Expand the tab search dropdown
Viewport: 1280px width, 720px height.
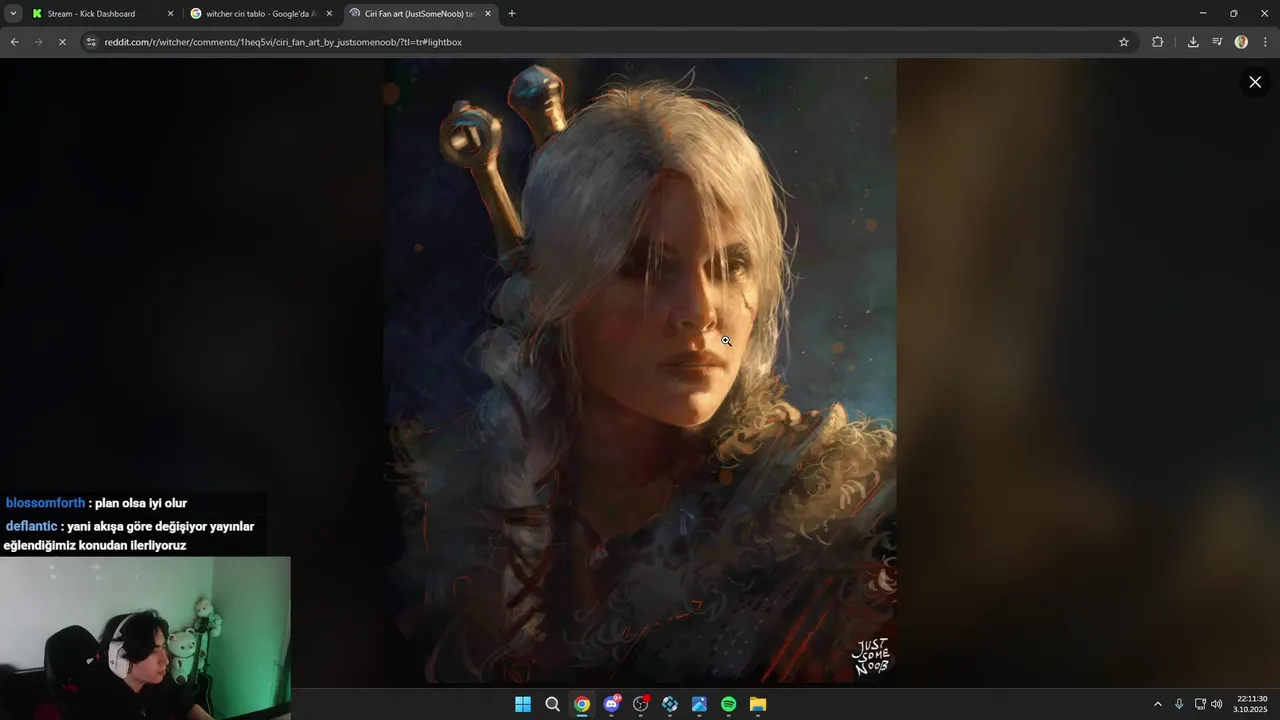[x=13, y=14]
